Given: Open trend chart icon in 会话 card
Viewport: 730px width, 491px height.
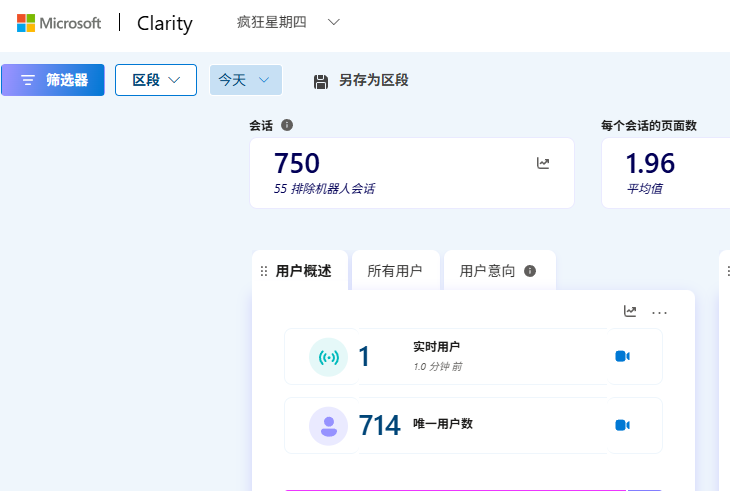Looking at the screenshot, I should tap(543, 163).
